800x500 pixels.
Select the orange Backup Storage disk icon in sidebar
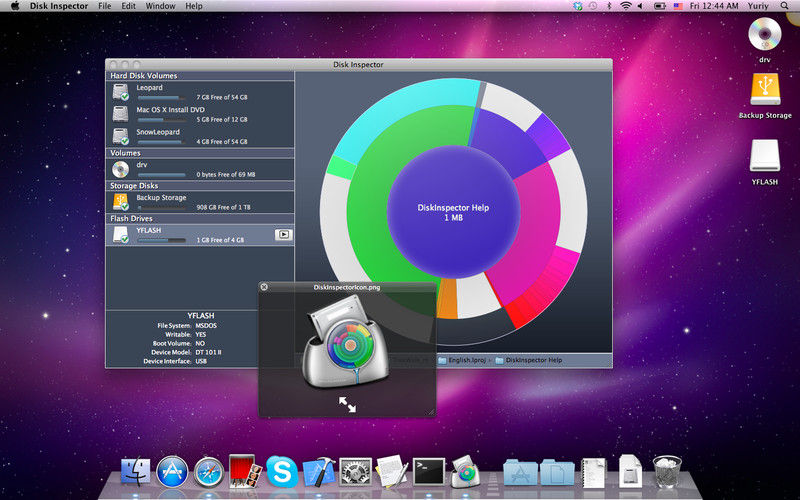click(x=120, y=202)
